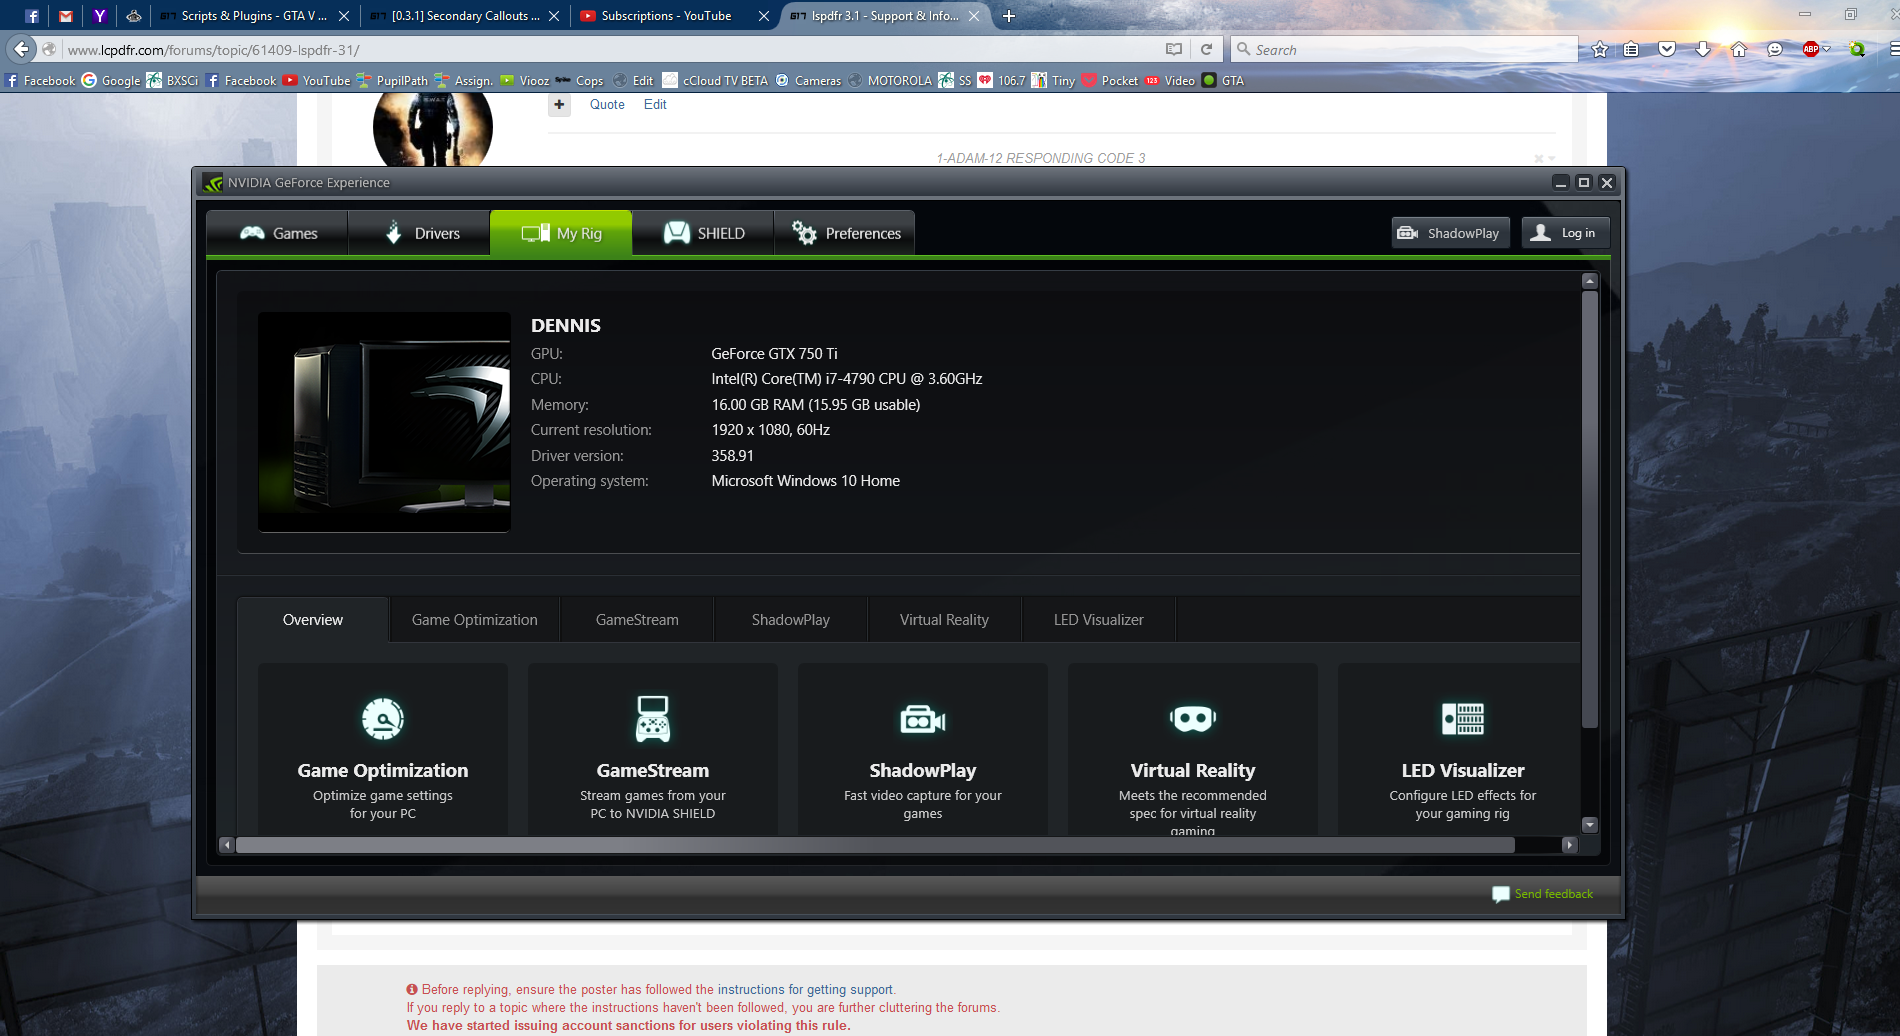Open the Games tab in GeForce Experience

(x=278, y=233)
